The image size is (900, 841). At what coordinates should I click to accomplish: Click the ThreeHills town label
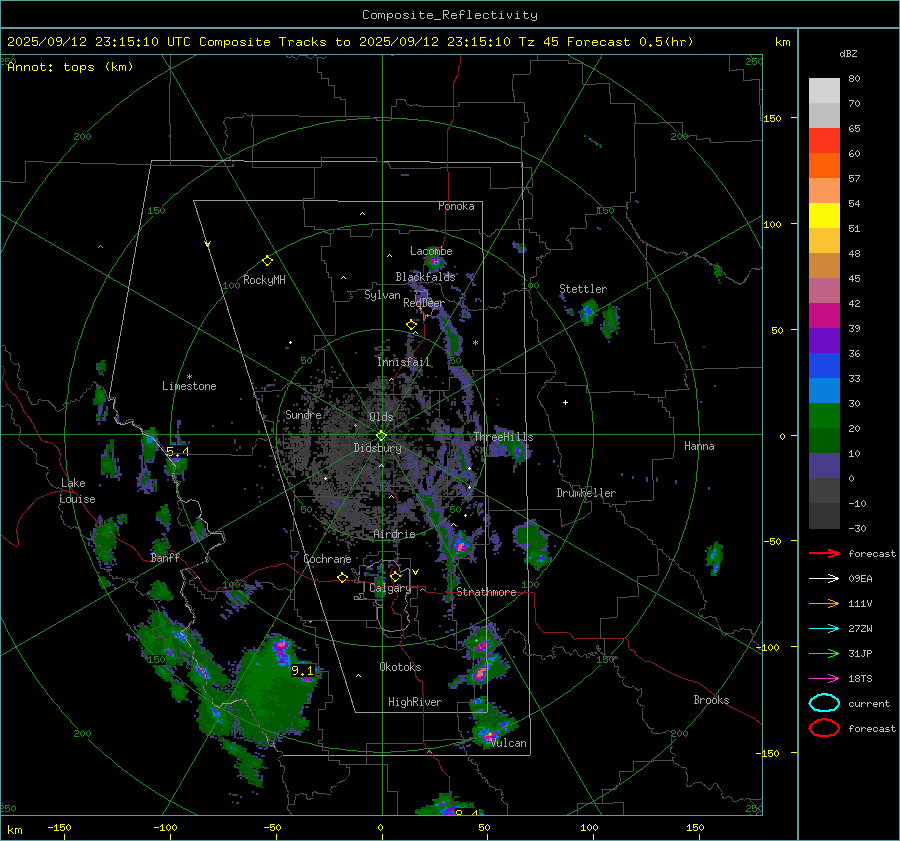click(x=503, y=437)
